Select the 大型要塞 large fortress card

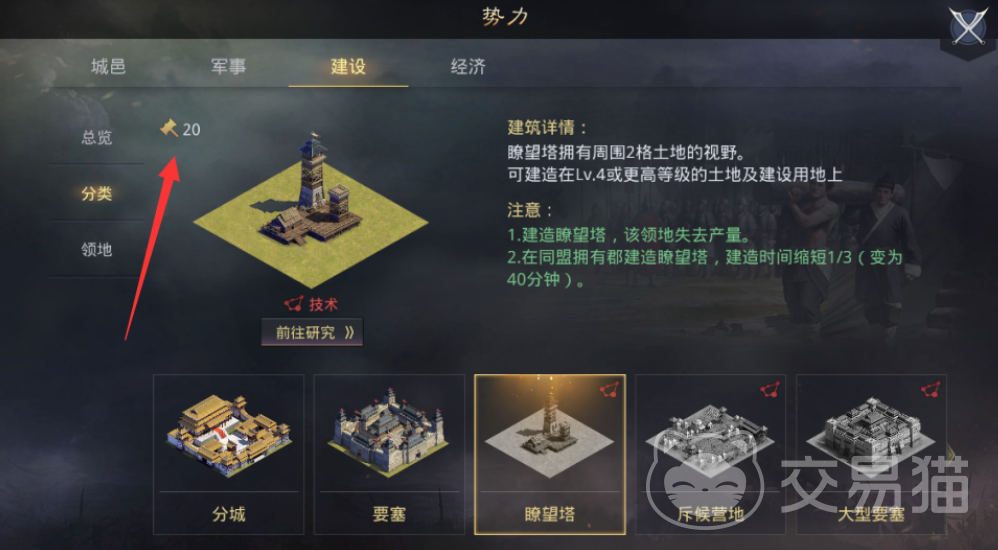[x=871, y=455]
